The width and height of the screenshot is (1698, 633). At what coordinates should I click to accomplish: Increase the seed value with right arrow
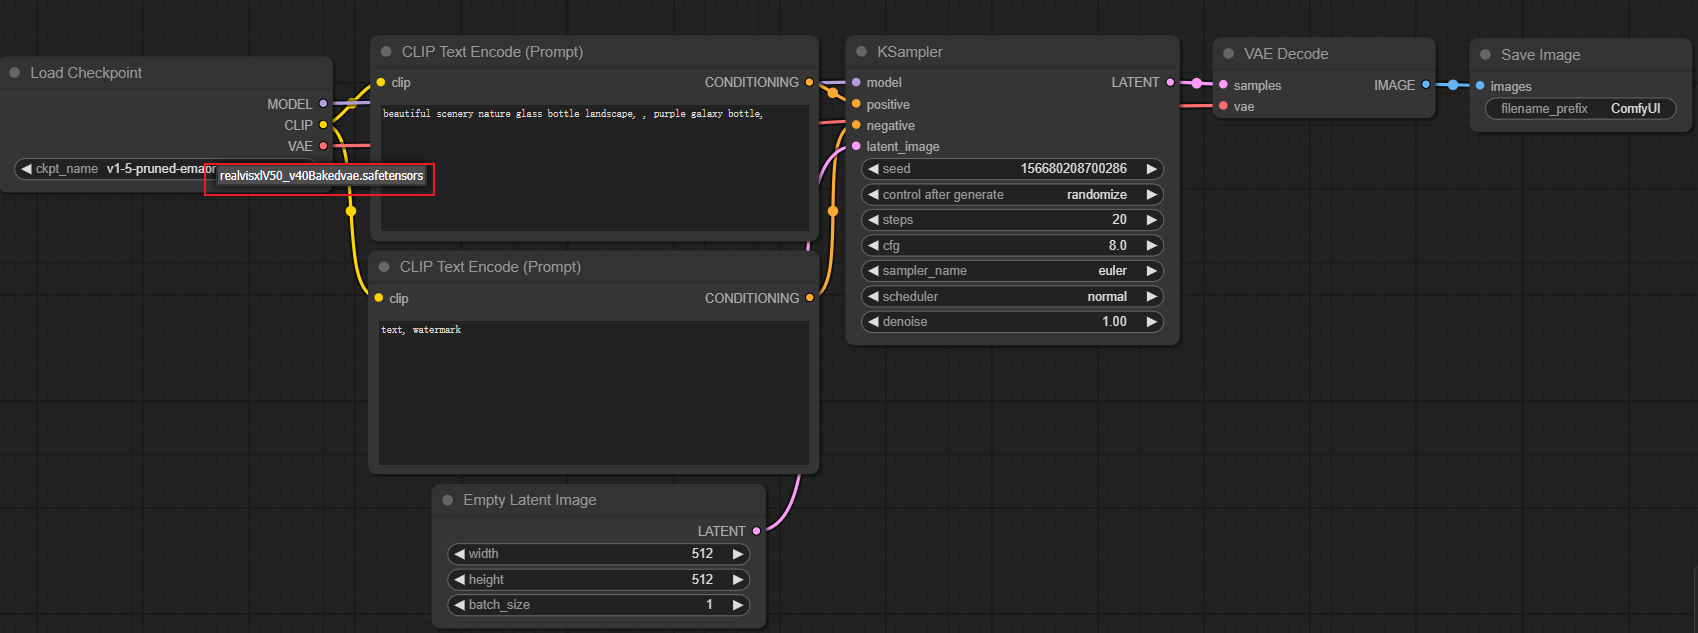coord(1151,169)
